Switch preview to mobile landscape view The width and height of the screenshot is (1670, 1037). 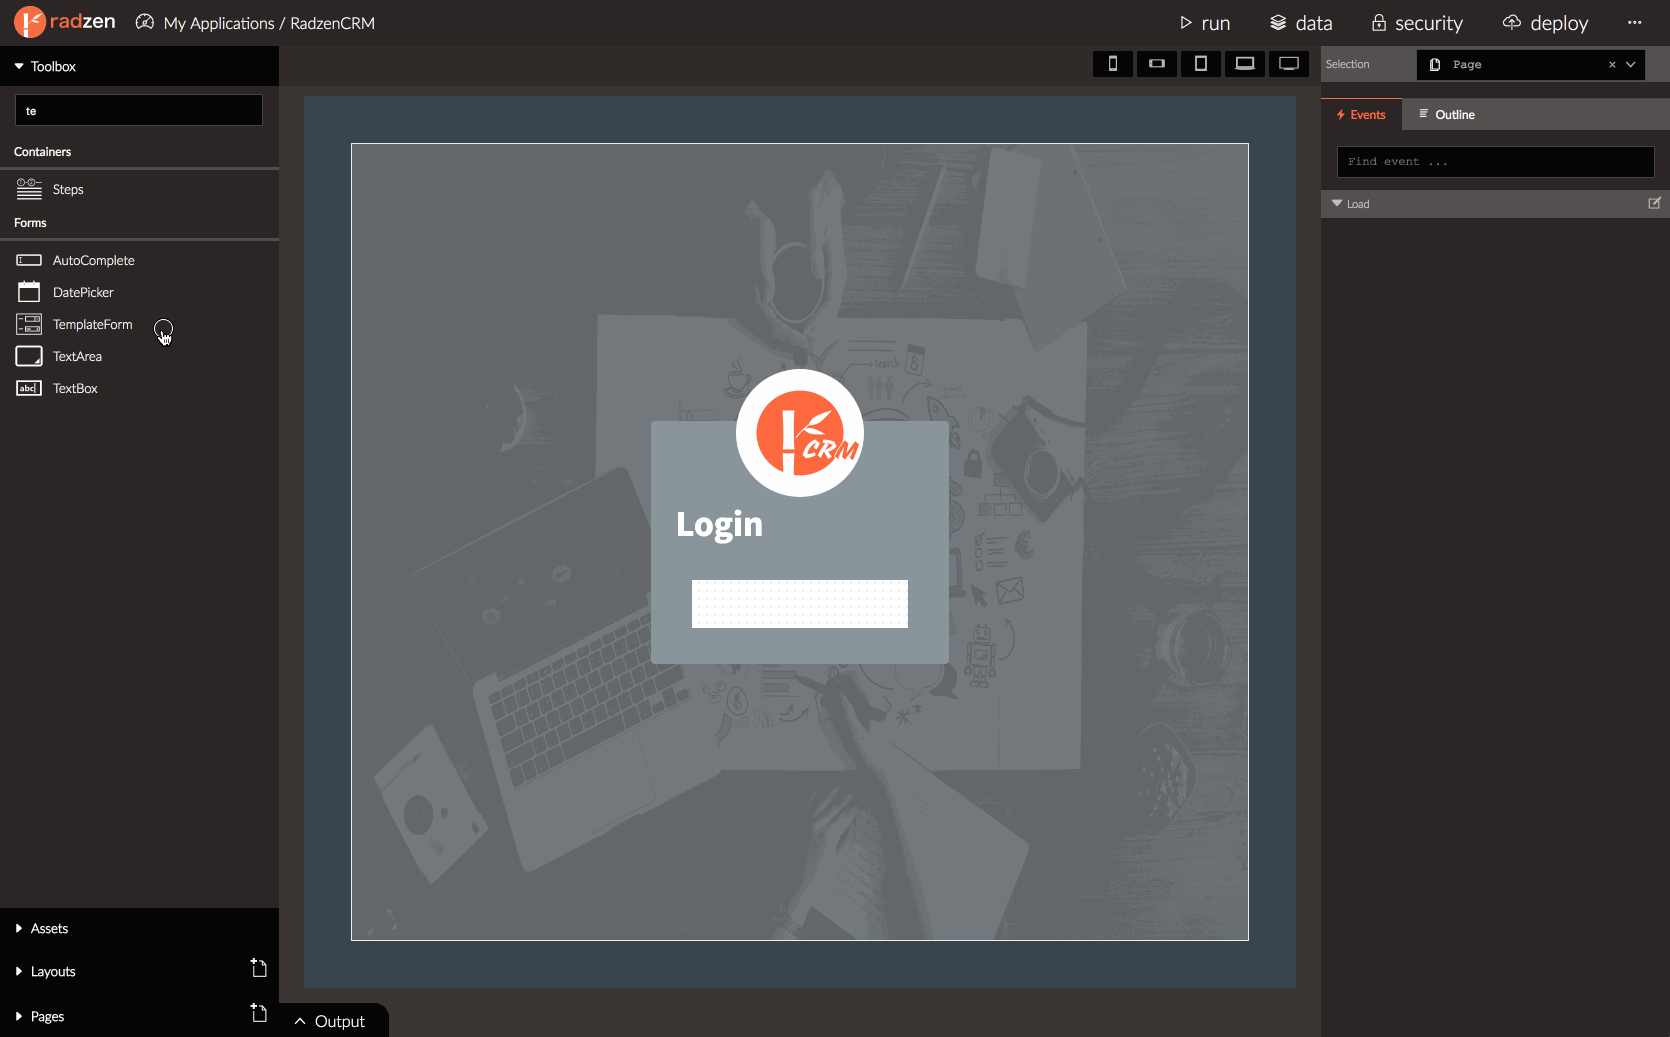tap(1156, 64)
